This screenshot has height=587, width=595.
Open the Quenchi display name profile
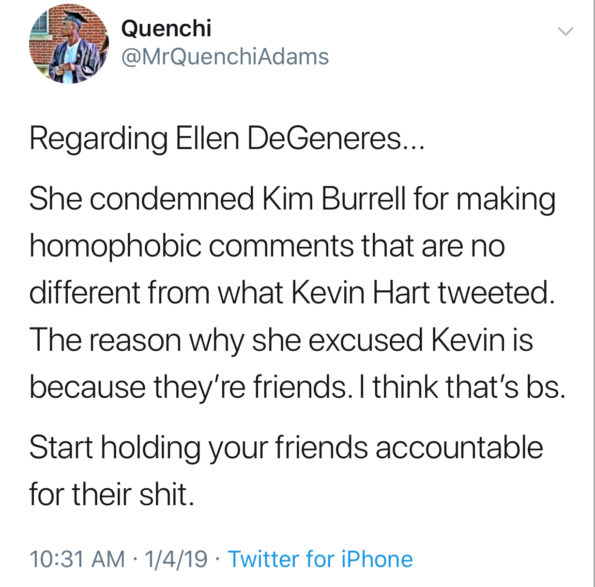pyautogui.click(x=166, y=28)
